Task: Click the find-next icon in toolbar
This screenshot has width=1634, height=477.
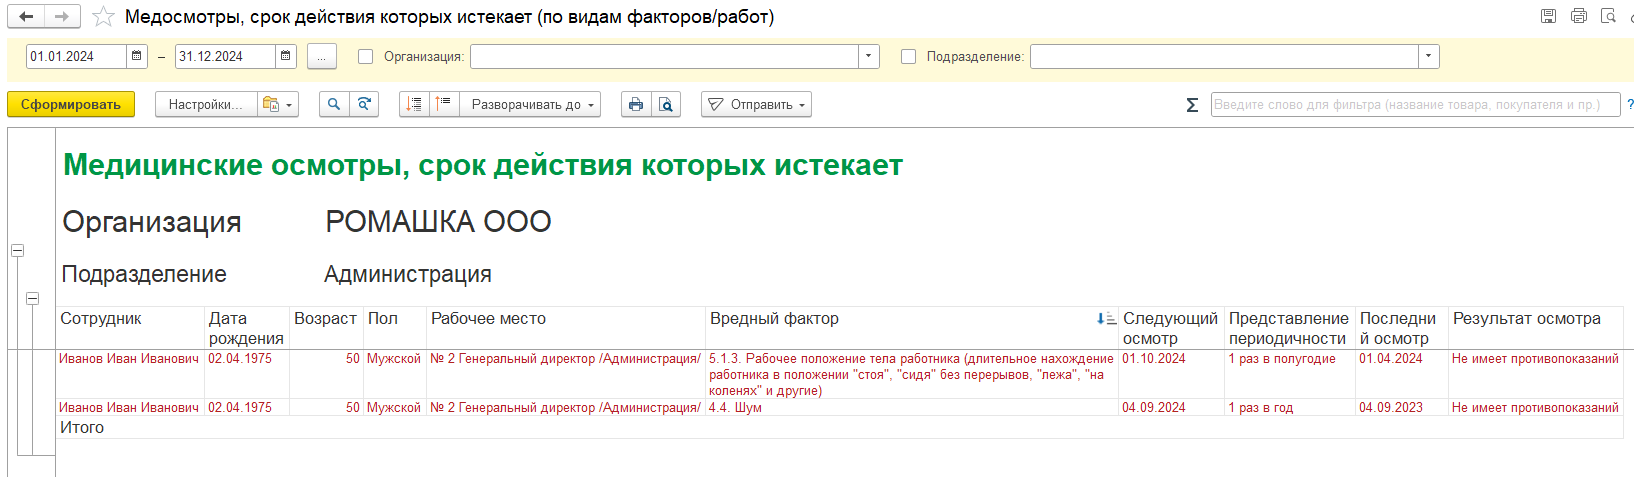Action: click(x=364, y=104)
